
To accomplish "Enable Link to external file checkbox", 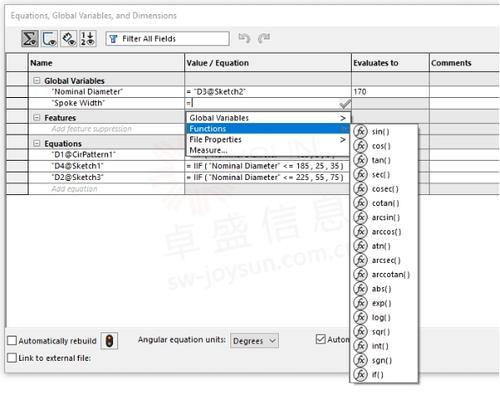I will coord(12,358).
